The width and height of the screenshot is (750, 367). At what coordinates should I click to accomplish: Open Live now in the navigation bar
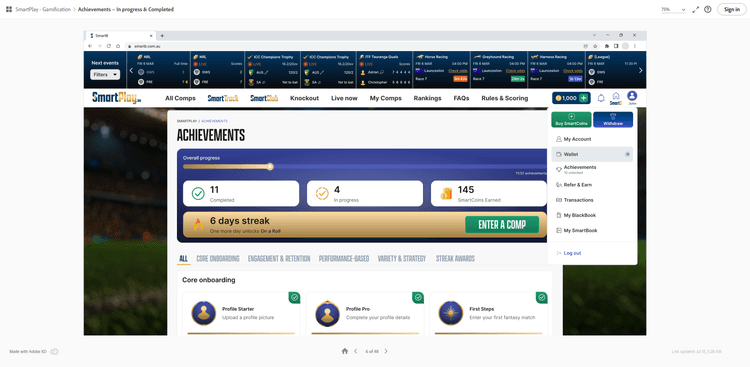tap(344, 98)
